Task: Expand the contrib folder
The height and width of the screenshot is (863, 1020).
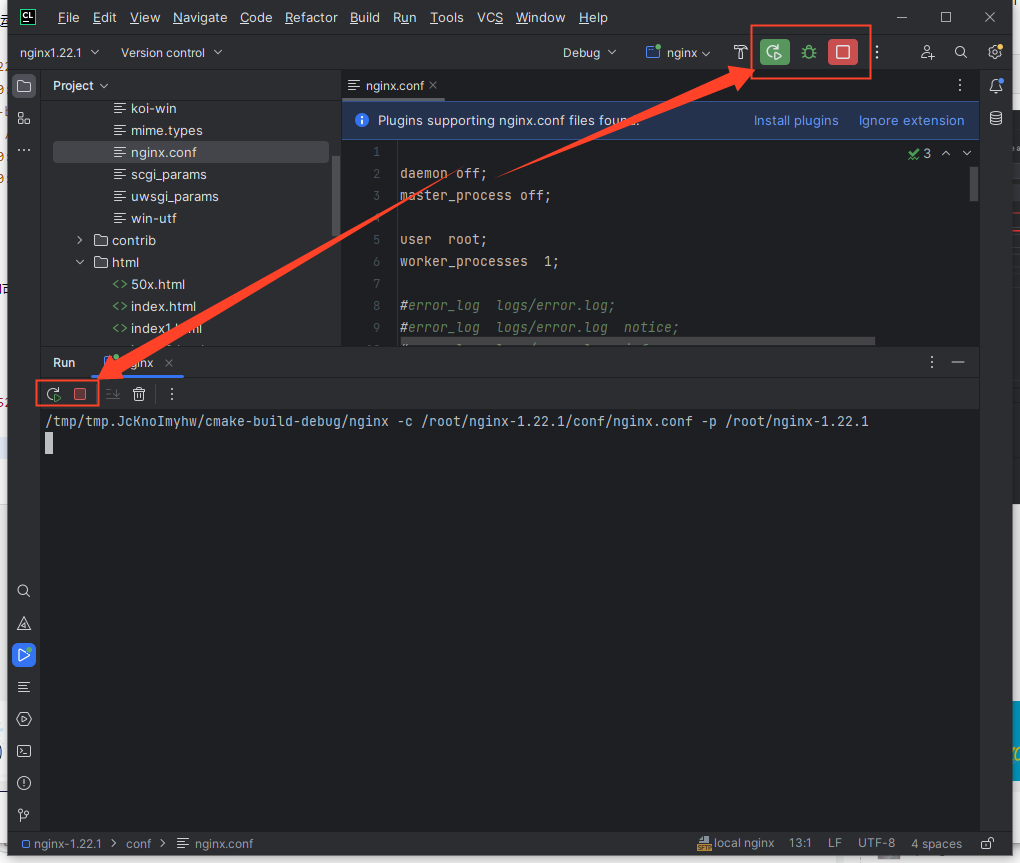Action: pos(79,241)
